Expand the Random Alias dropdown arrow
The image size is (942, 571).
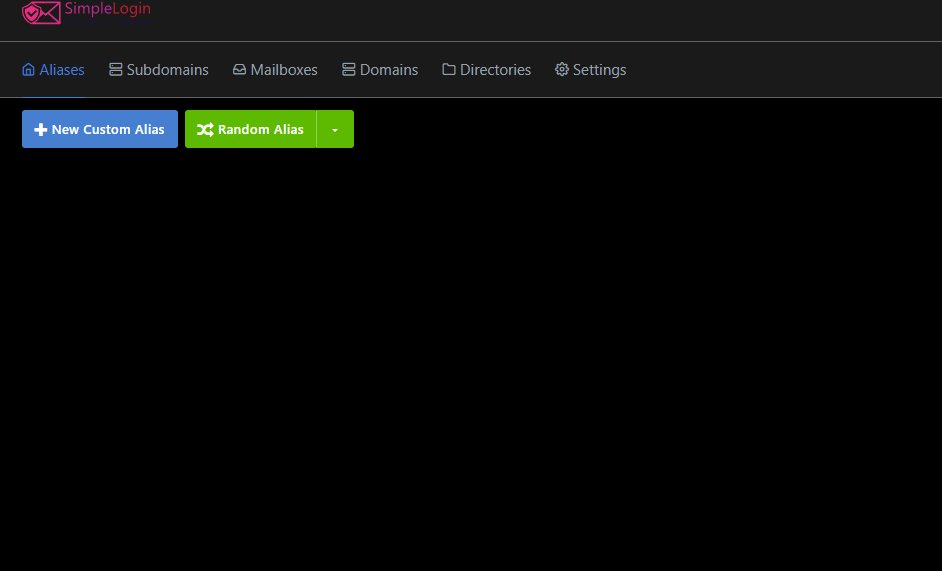point(335,129)
